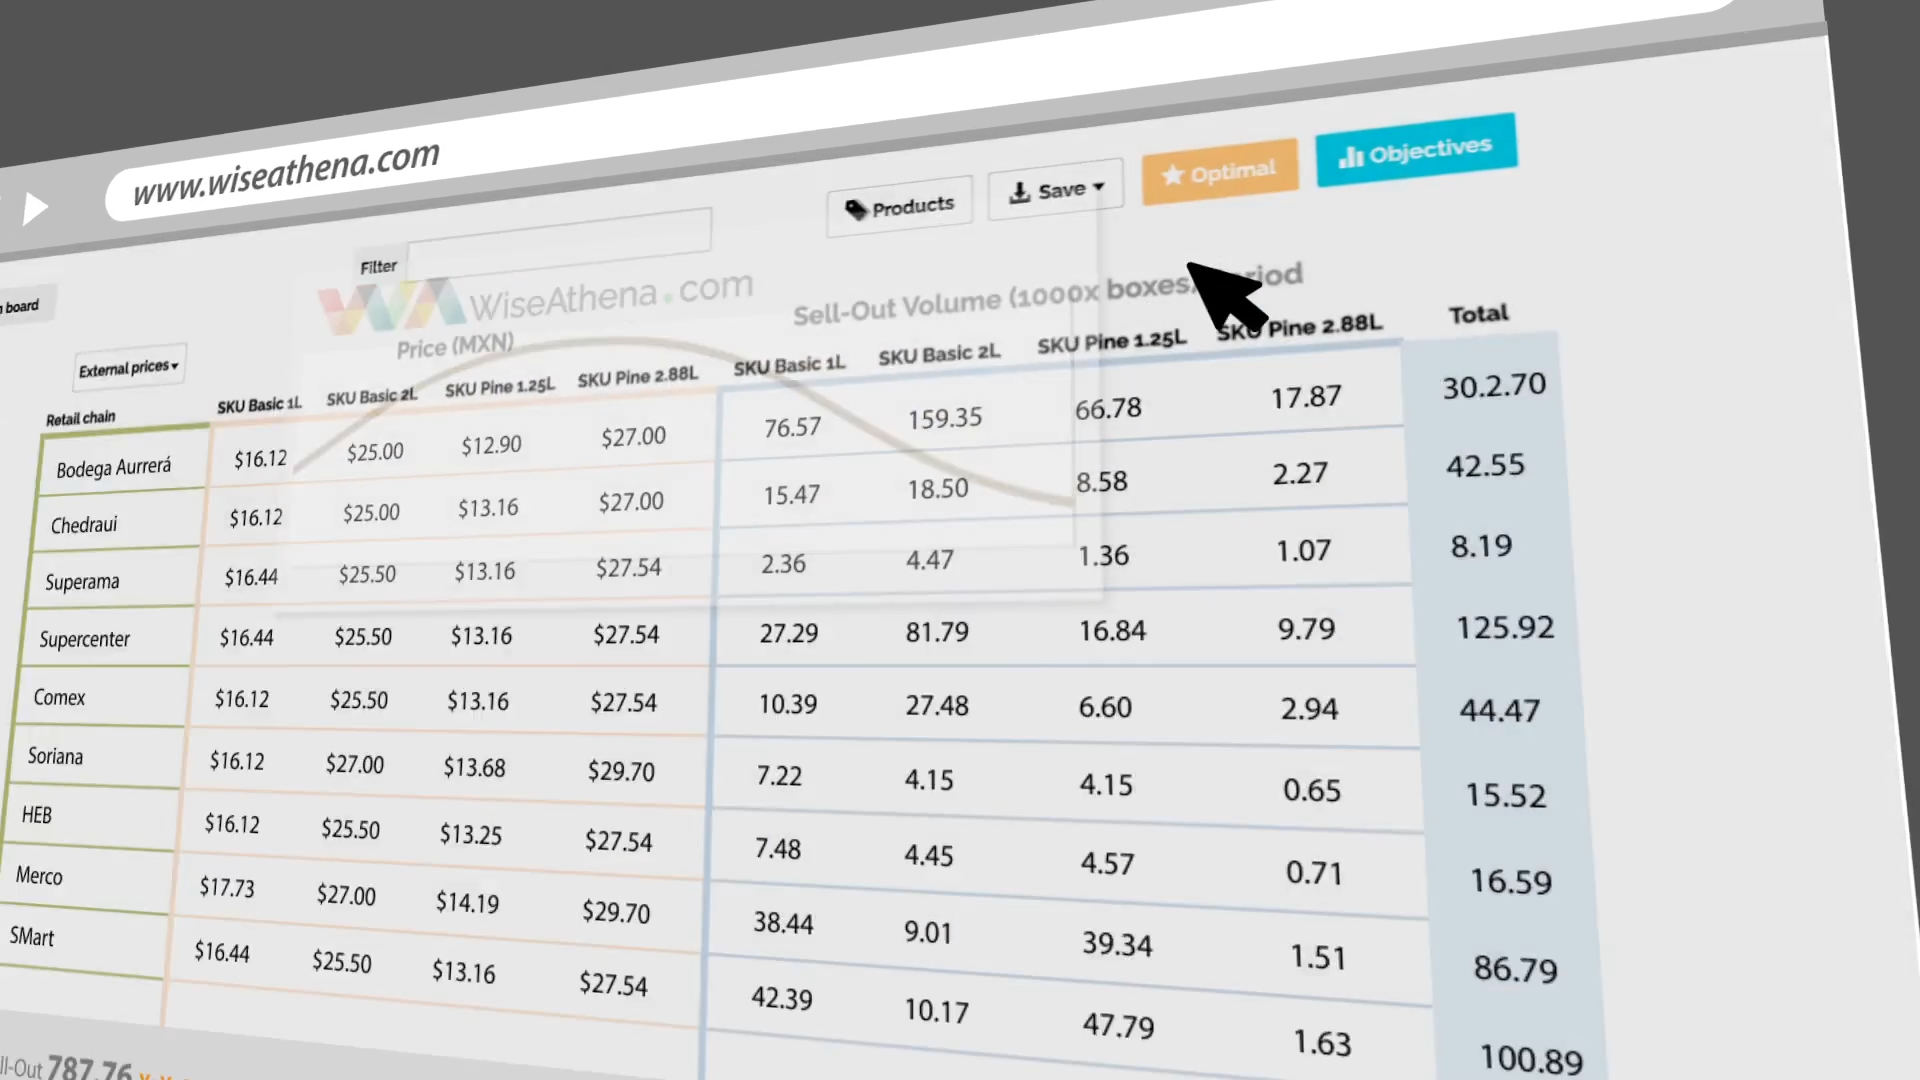Click volume cell 39.34
This screenshot has height=1080, width=1920.
pos(1117,943)
